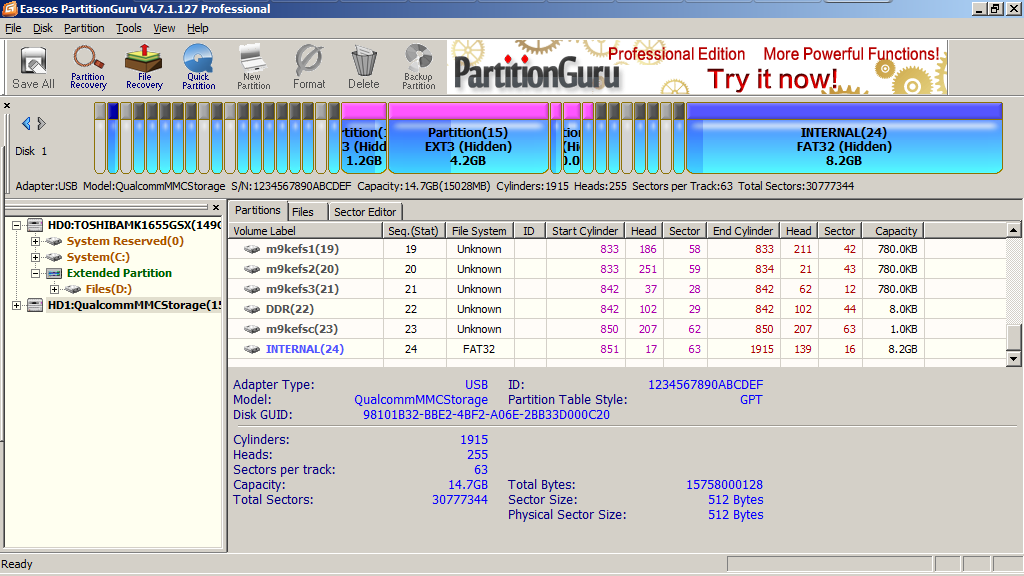Viewport: 1024px width, 576px height.
Task: Sort by End Cylinder column header
Action: 743,231
